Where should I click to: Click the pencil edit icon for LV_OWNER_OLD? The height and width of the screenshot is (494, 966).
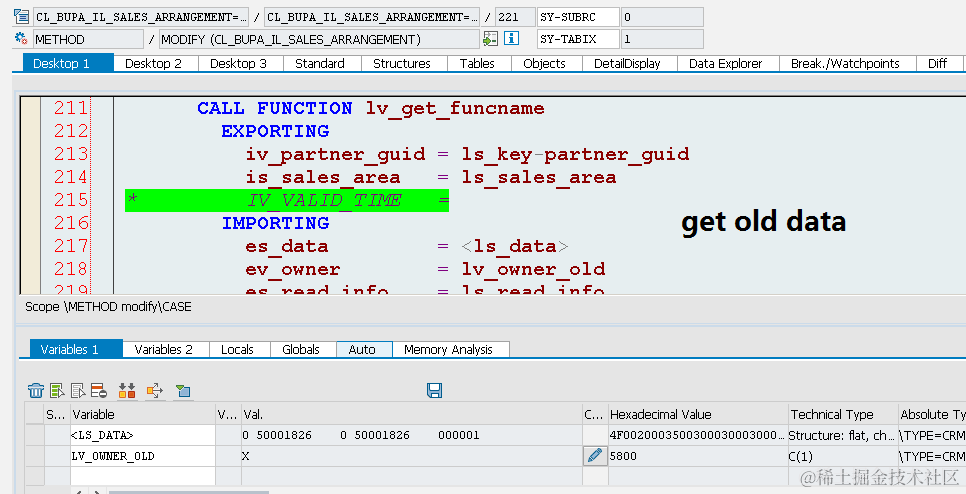(x=595, y=456)
